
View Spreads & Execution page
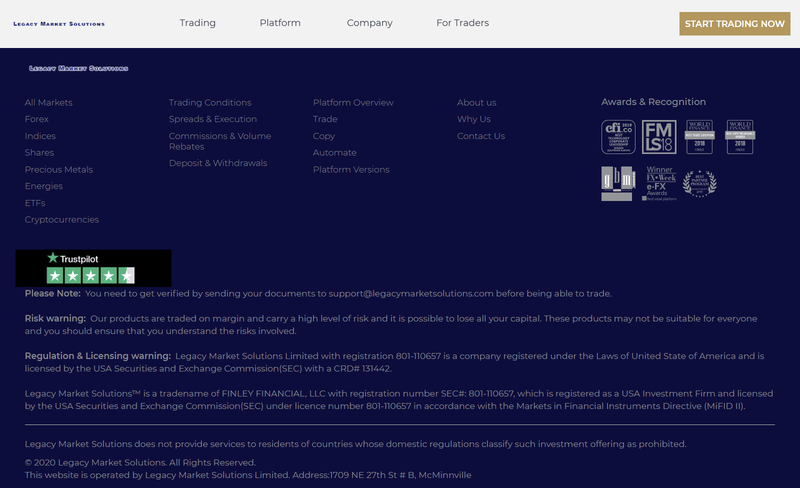(x=213, y=119)
